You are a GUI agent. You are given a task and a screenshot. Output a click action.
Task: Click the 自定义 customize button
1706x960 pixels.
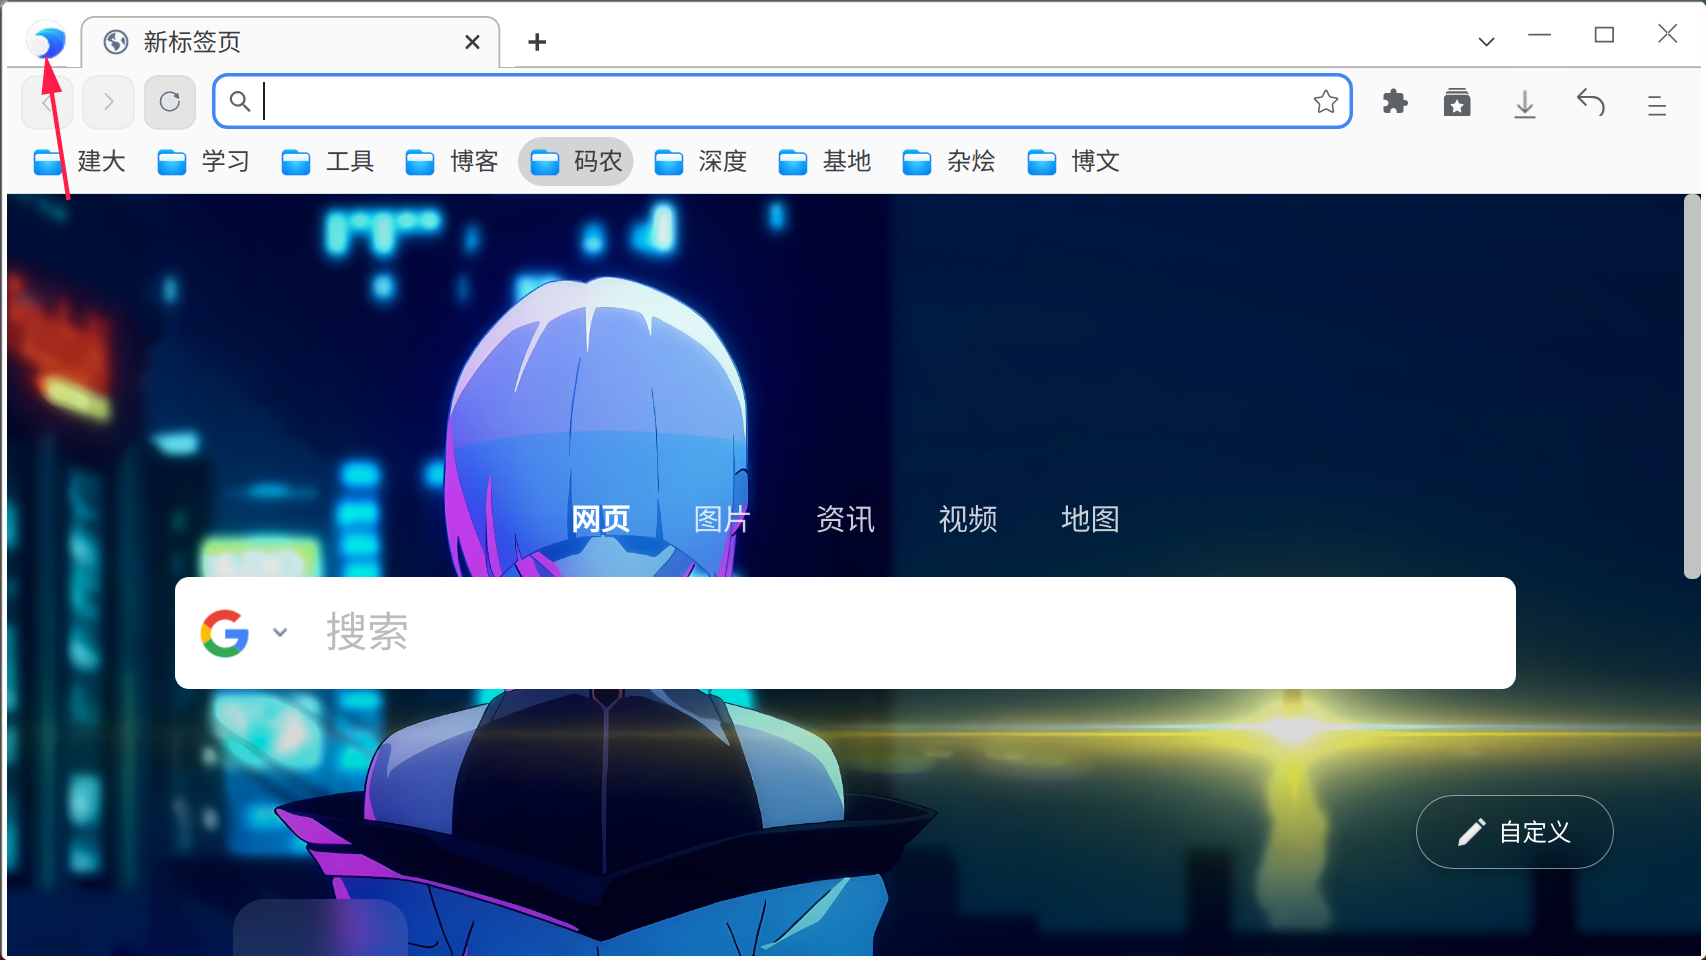click(x=1514, y=831)
